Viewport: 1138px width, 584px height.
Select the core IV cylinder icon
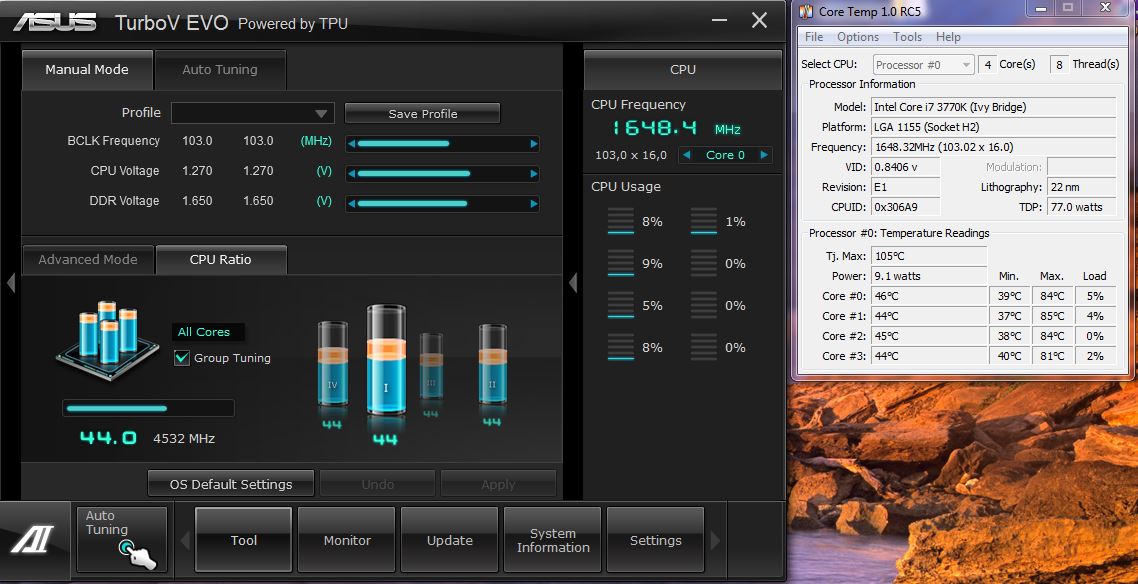click(x=332, y=363)
